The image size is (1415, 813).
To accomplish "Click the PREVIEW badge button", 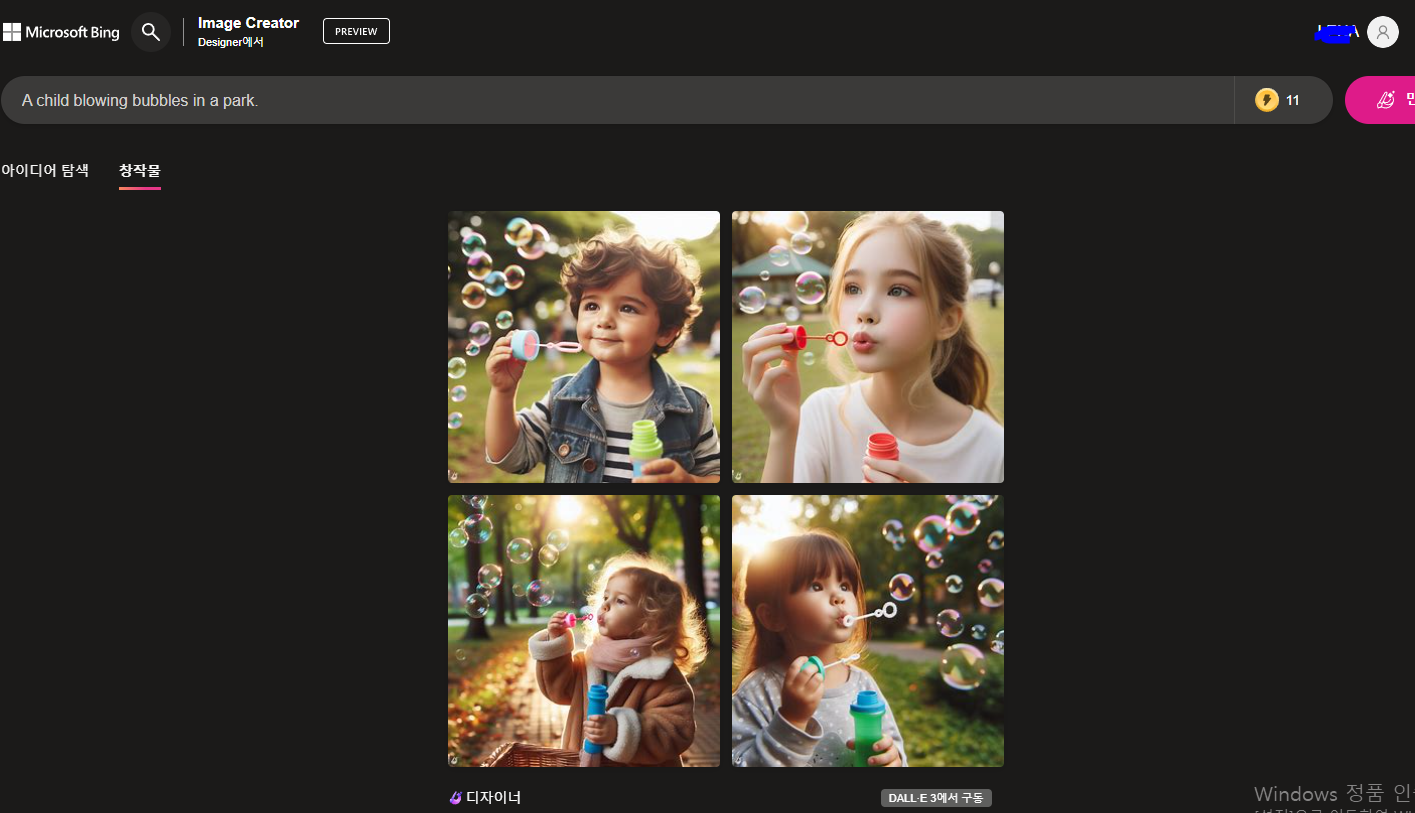I will coord(356,31).
